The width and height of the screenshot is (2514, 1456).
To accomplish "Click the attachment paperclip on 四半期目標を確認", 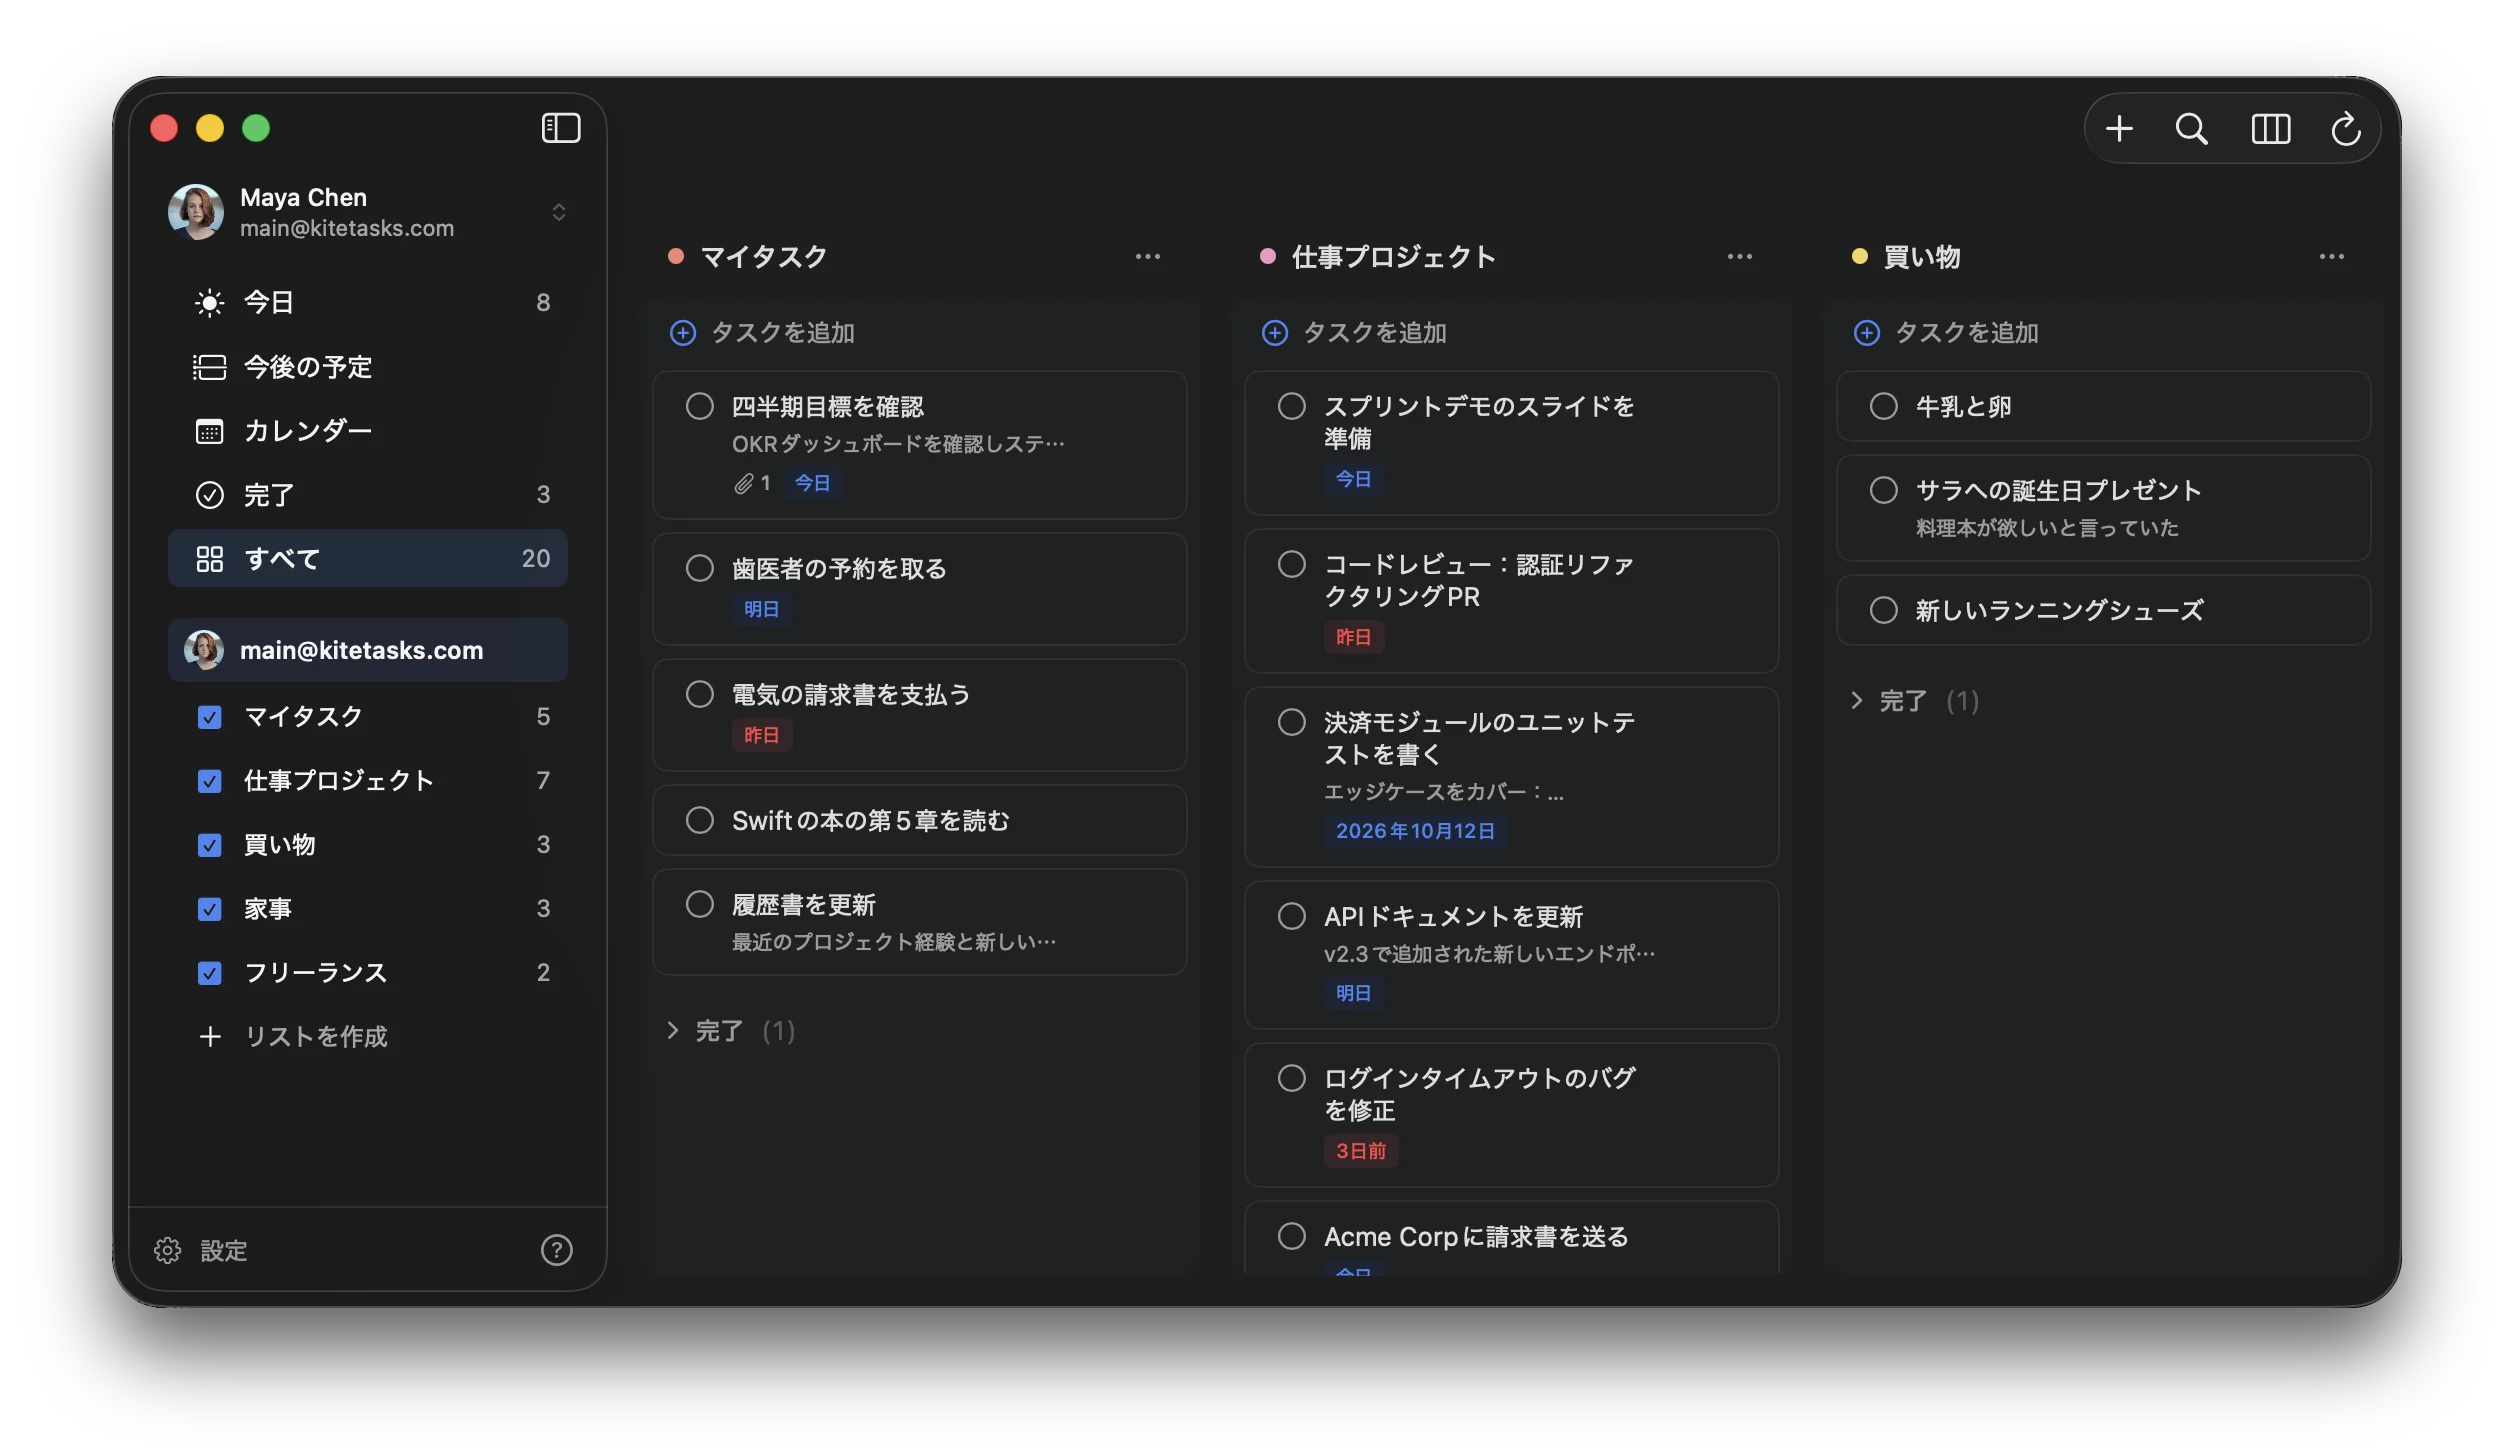I will pyautogui.click(x=743, y=484).
